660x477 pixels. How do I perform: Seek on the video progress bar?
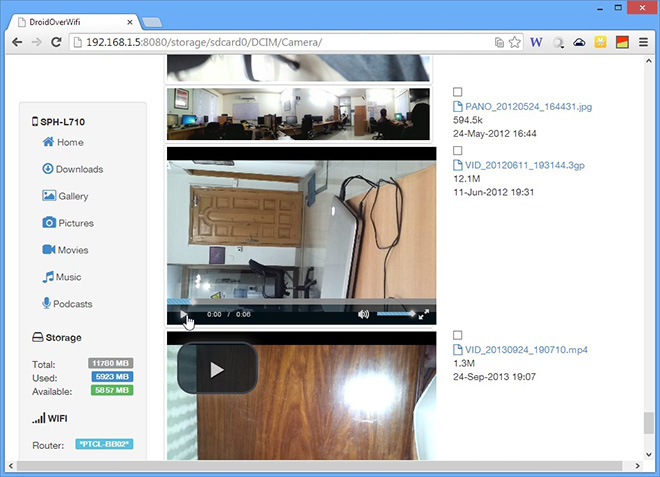pyautogui.click(x=301, y=301)
